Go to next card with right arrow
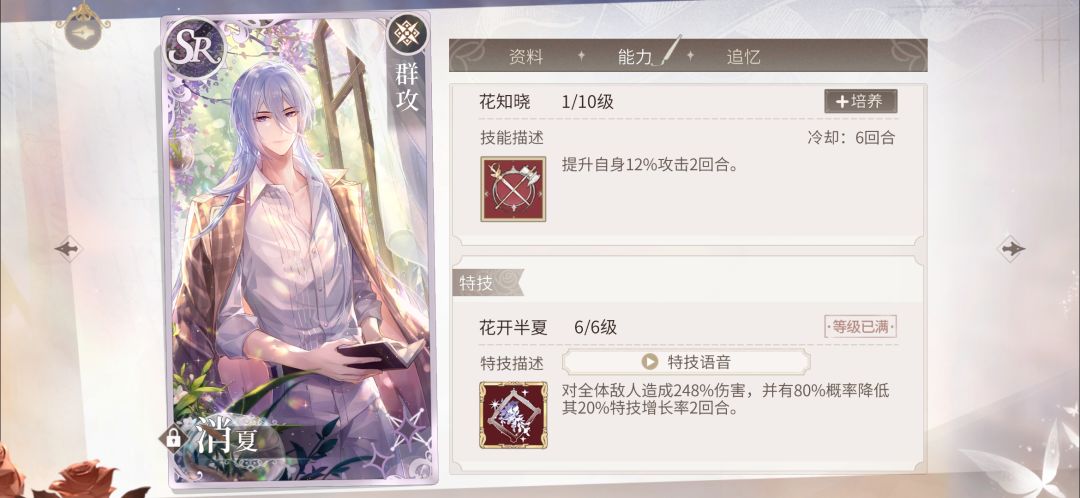Viewport: 1080px width, 498px height. click(1011, 248)
